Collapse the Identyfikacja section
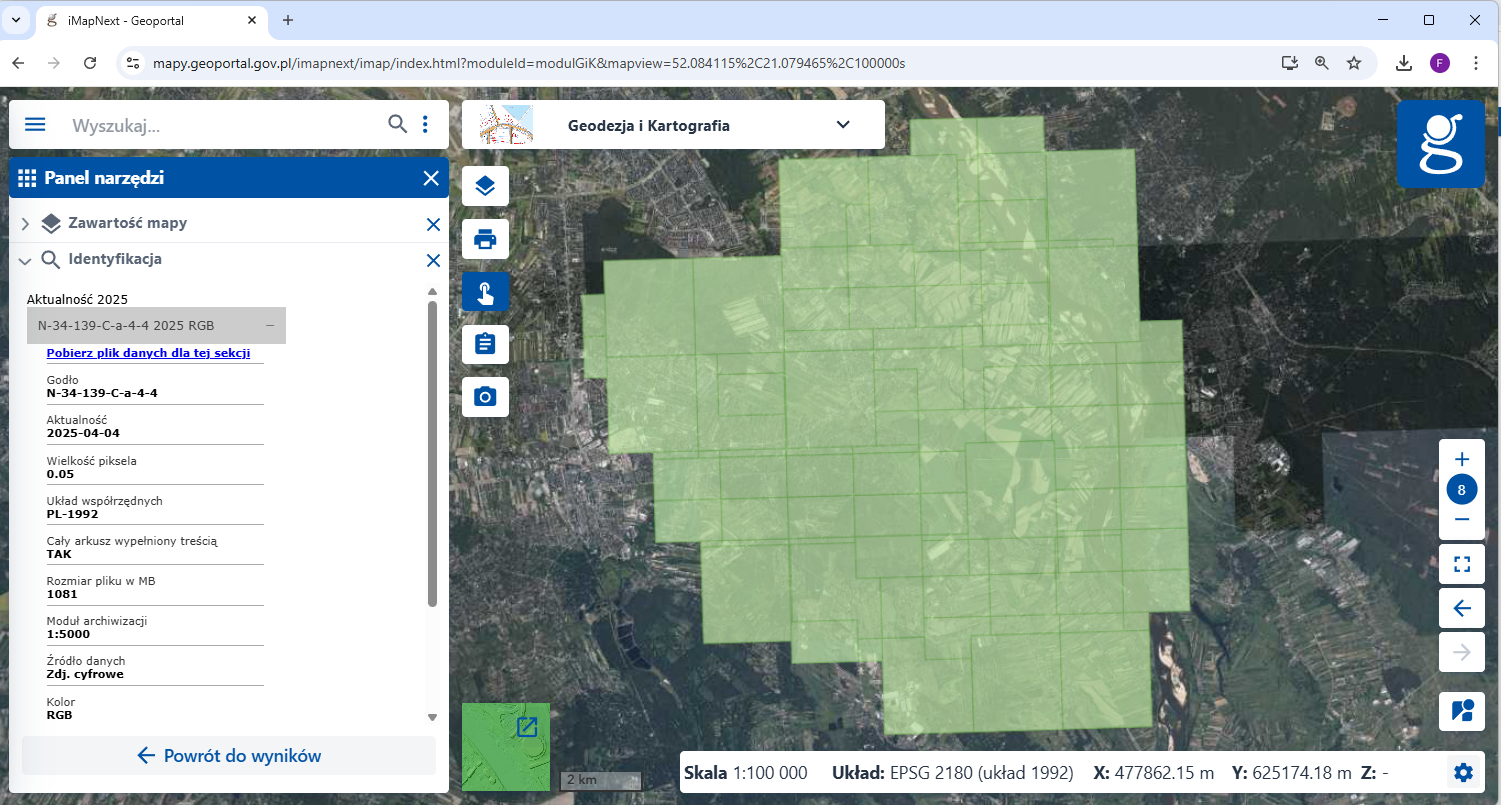The image size is (1501, 805). [26, 260]
